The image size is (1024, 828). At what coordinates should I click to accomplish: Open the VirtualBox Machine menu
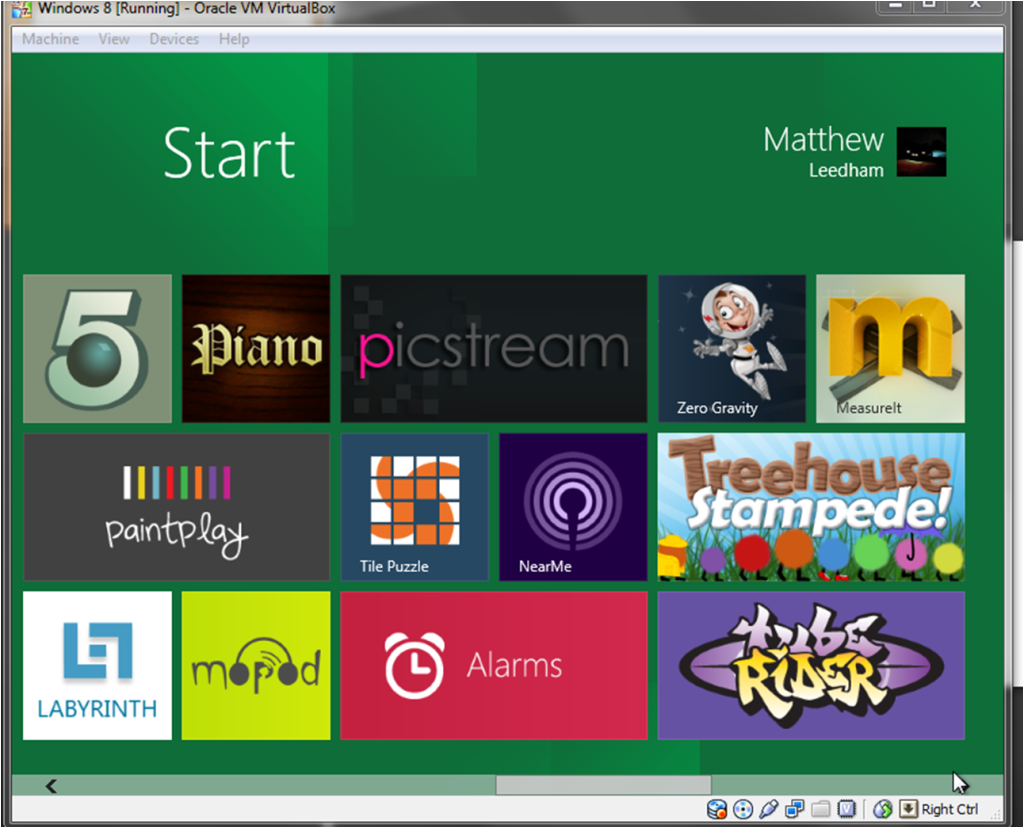[x=50, y=39]
